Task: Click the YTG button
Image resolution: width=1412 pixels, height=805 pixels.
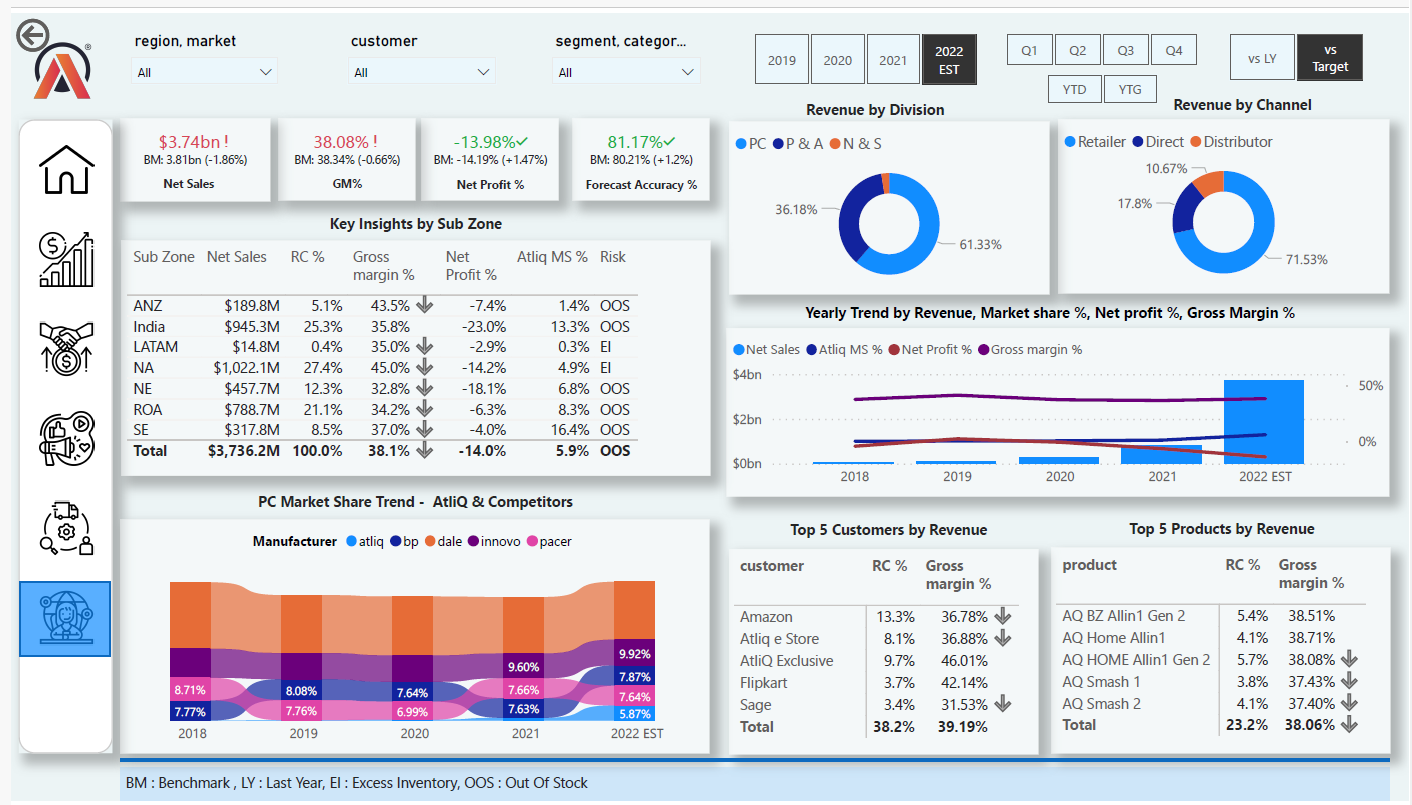Action: 1130,88
